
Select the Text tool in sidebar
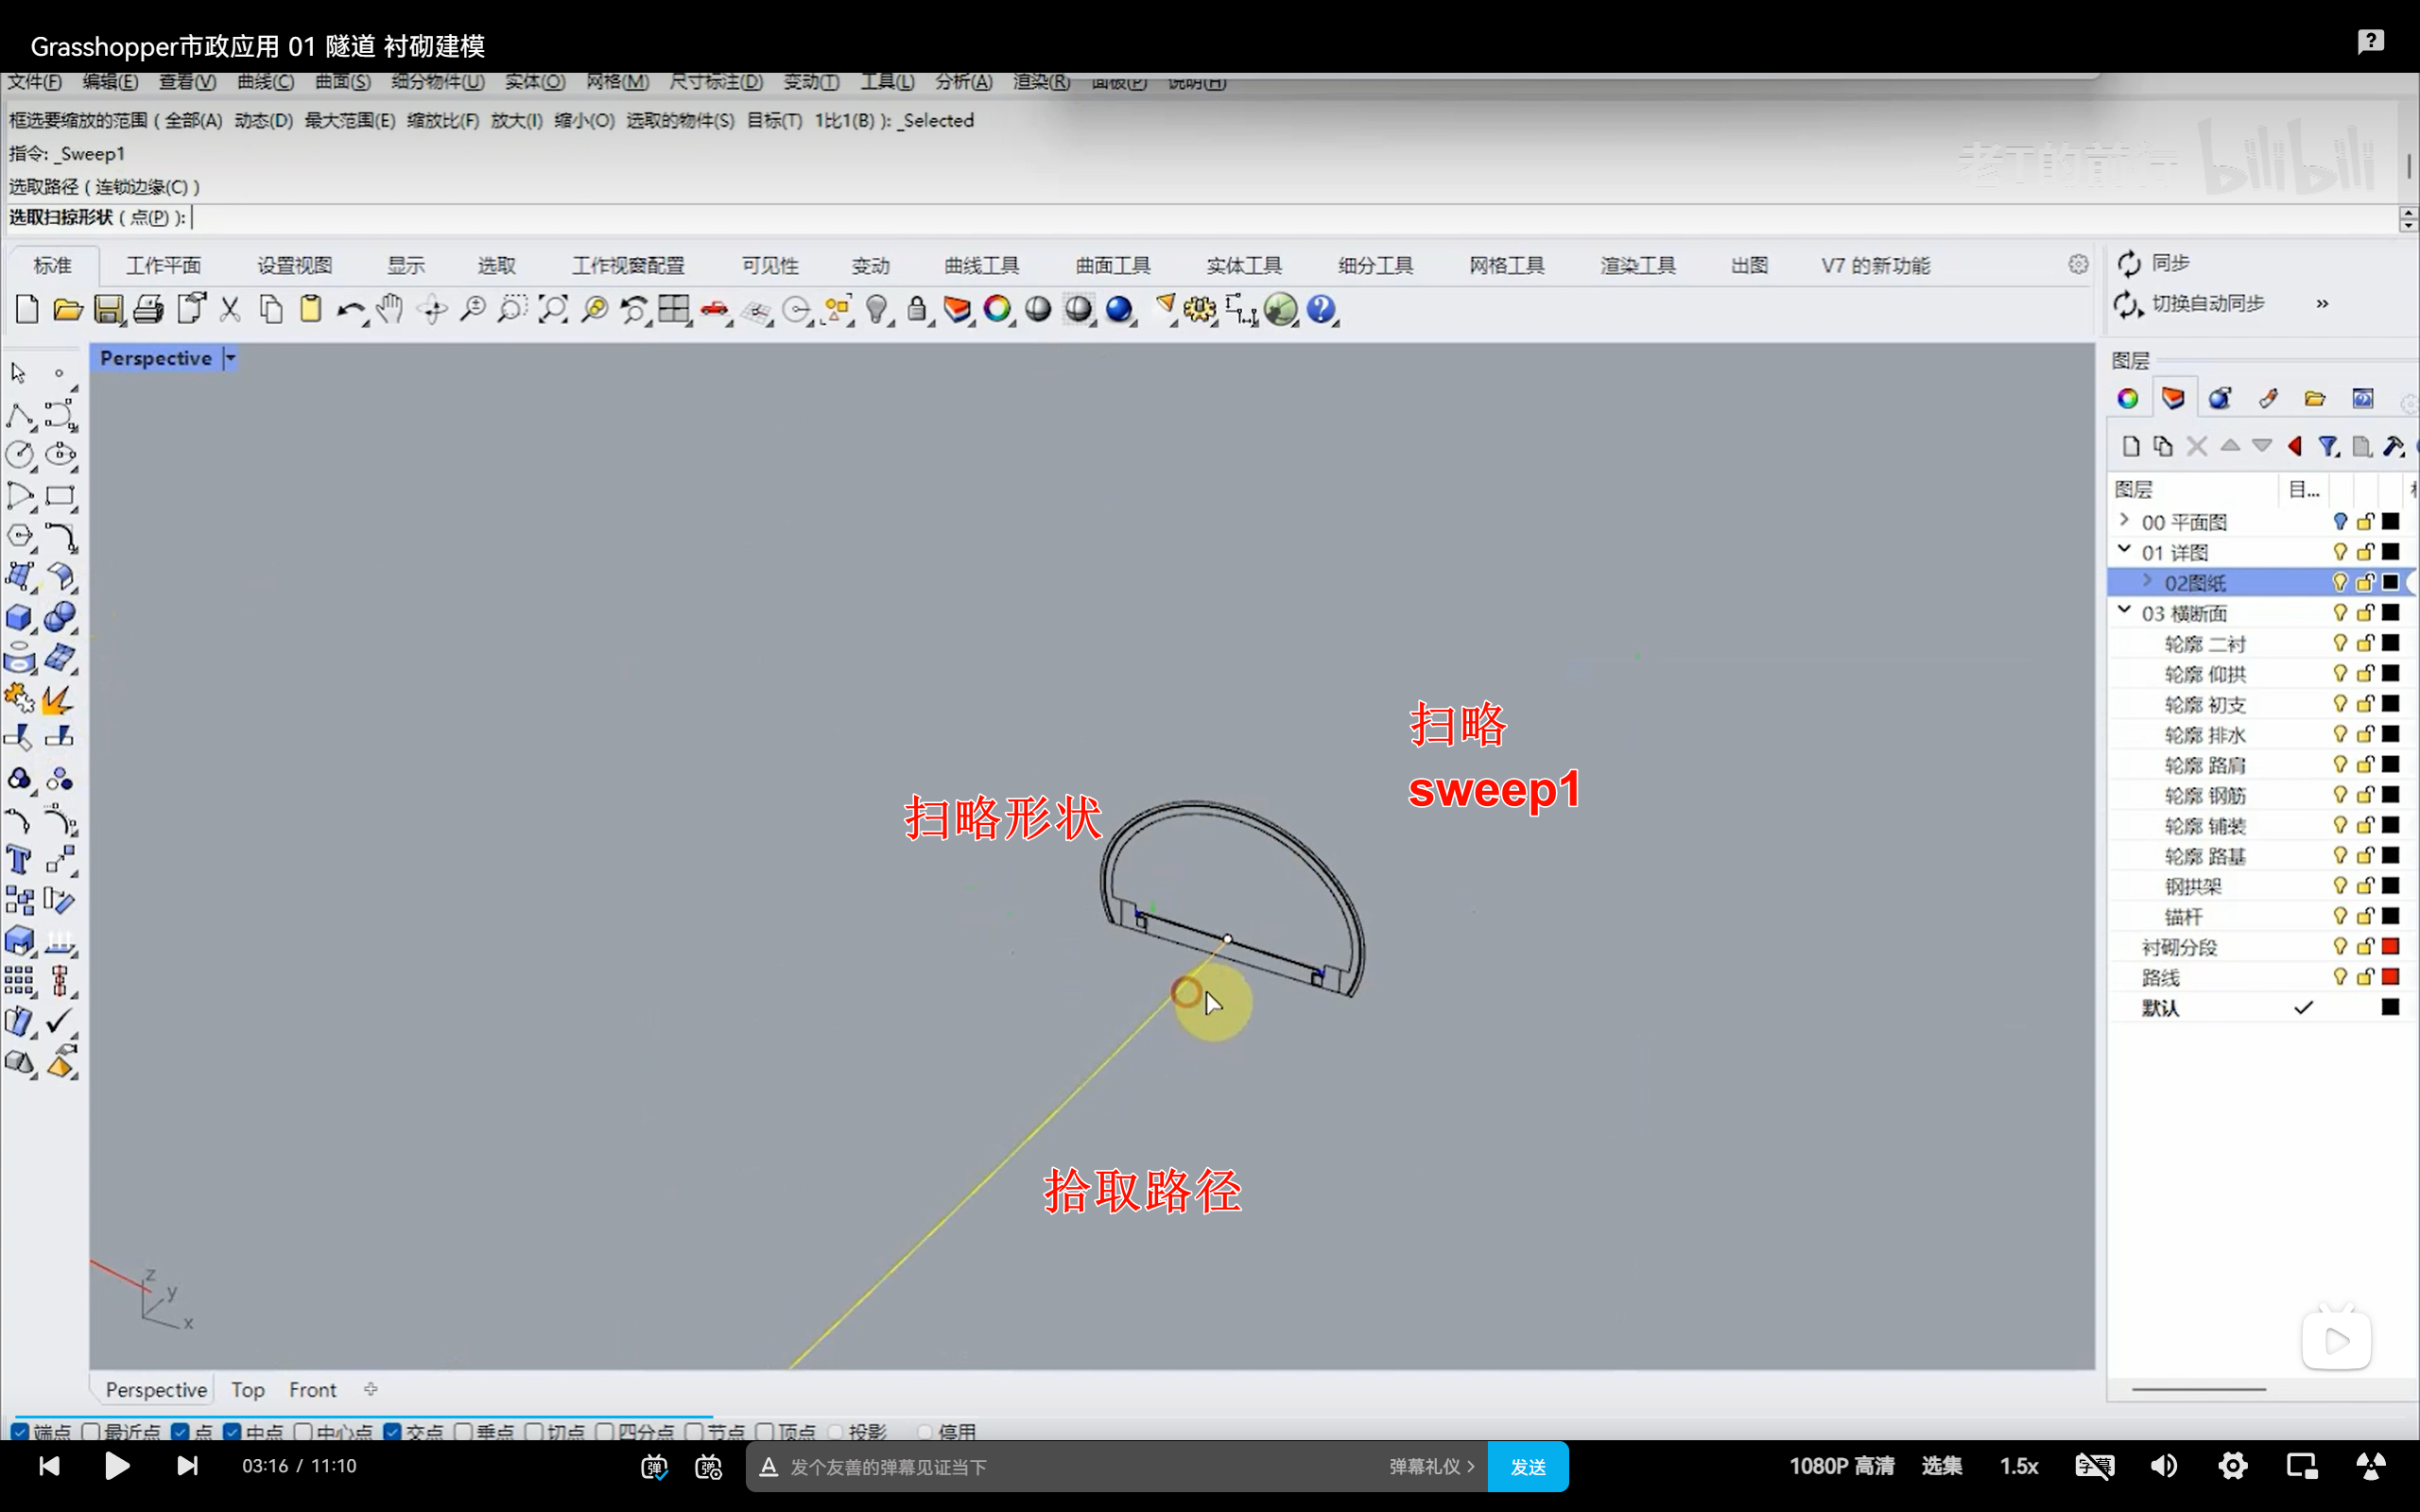click(x=19, y=859)
